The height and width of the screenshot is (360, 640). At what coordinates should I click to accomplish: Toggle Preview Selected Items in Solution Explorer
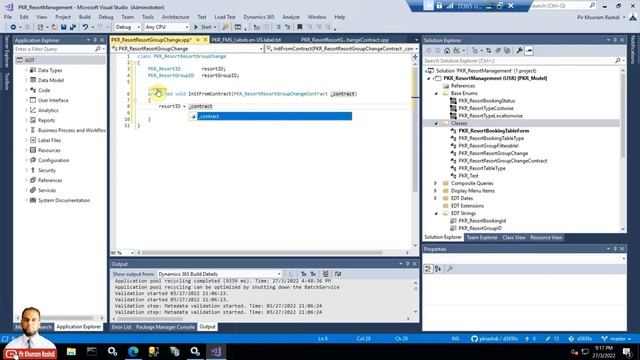coord(529,51)
